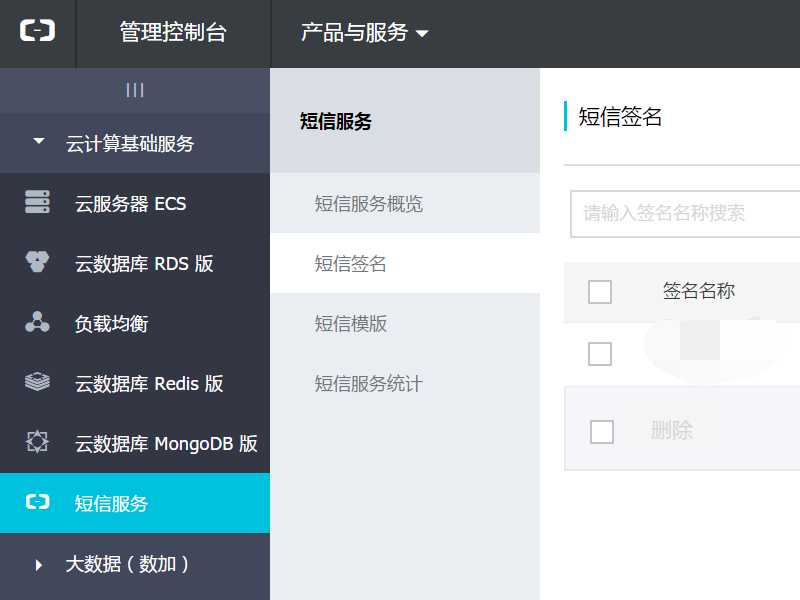Open the 云数据库 MongoDB 版 icon
Image resolution: width=800 pixels, height=600 pixels.
pyautogui.click(x=37, y=442)
